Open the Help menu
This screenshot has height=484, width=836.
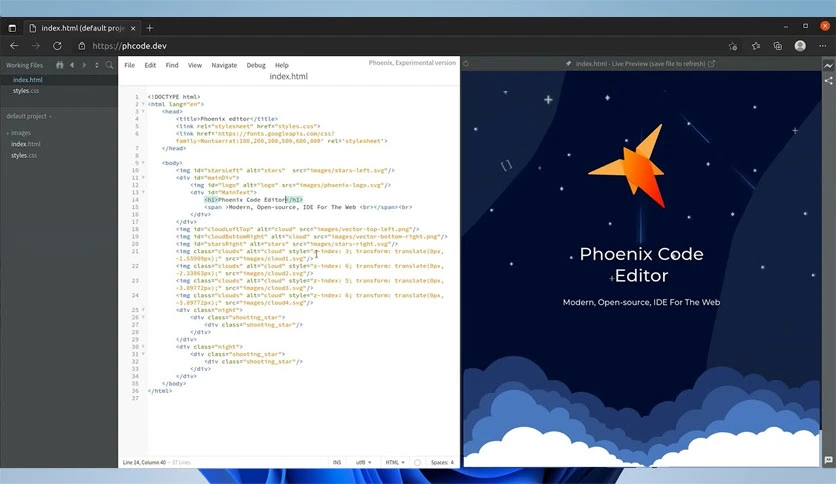282,65
